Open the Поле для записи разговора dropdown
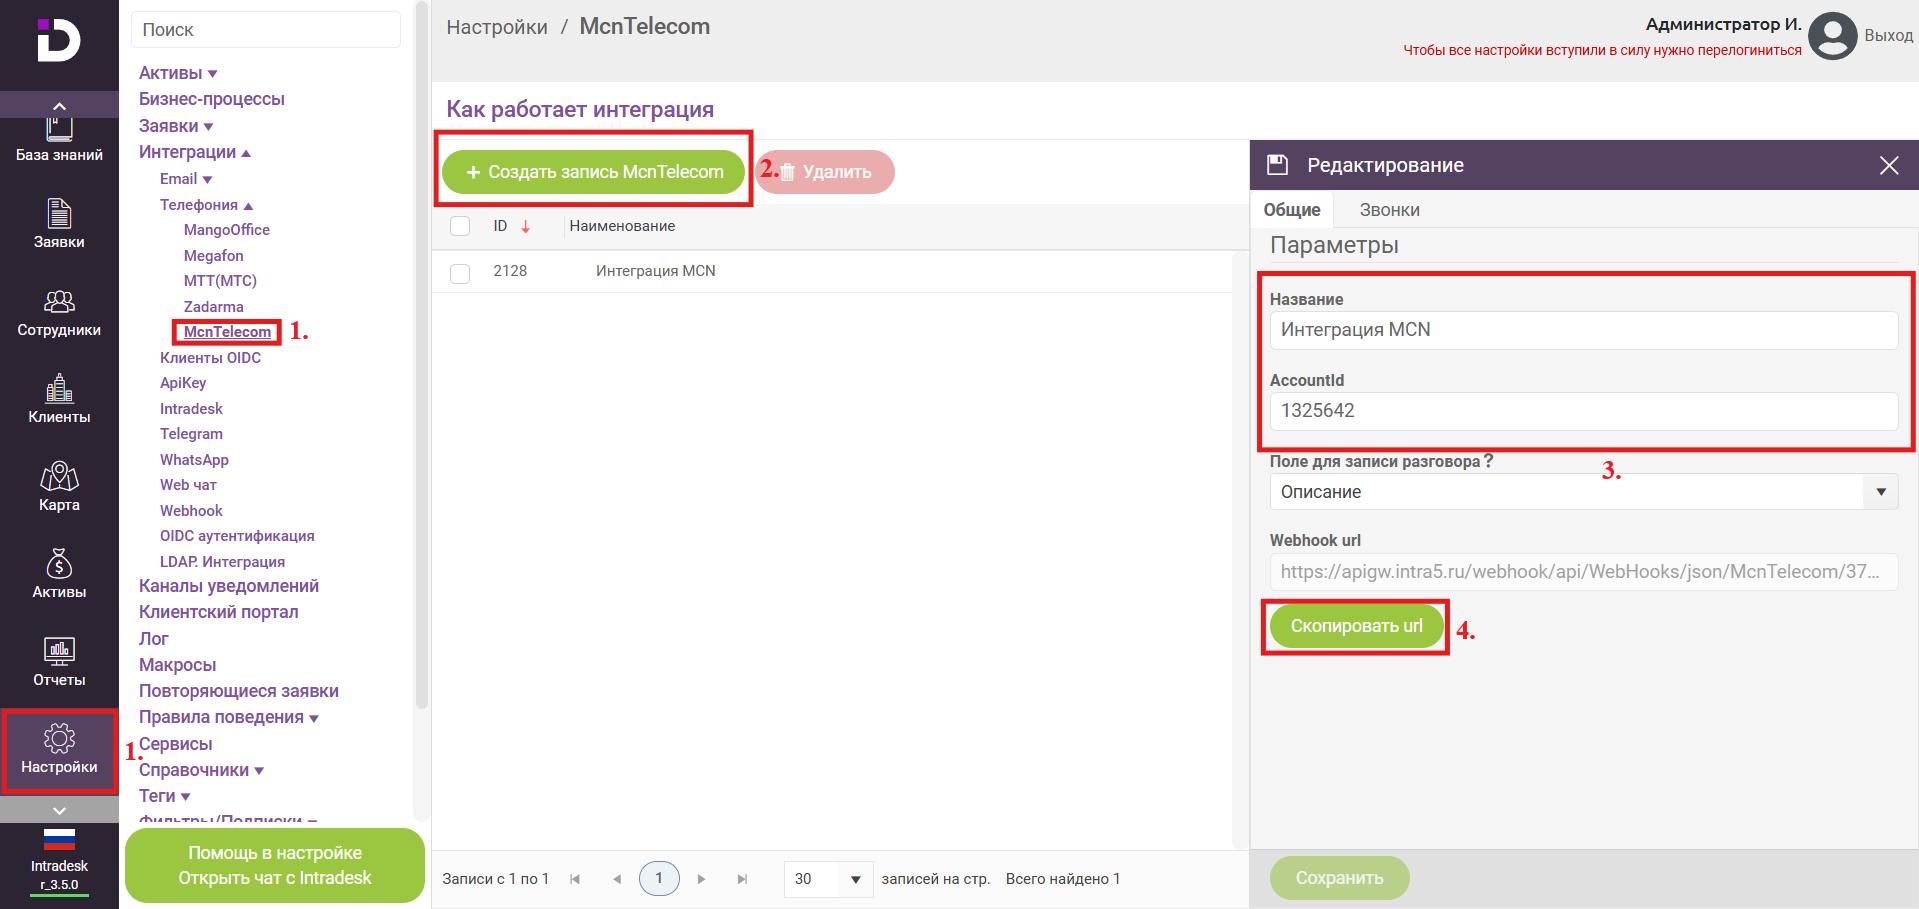Screen dimensions: 1919x909 pos(1583,492)
